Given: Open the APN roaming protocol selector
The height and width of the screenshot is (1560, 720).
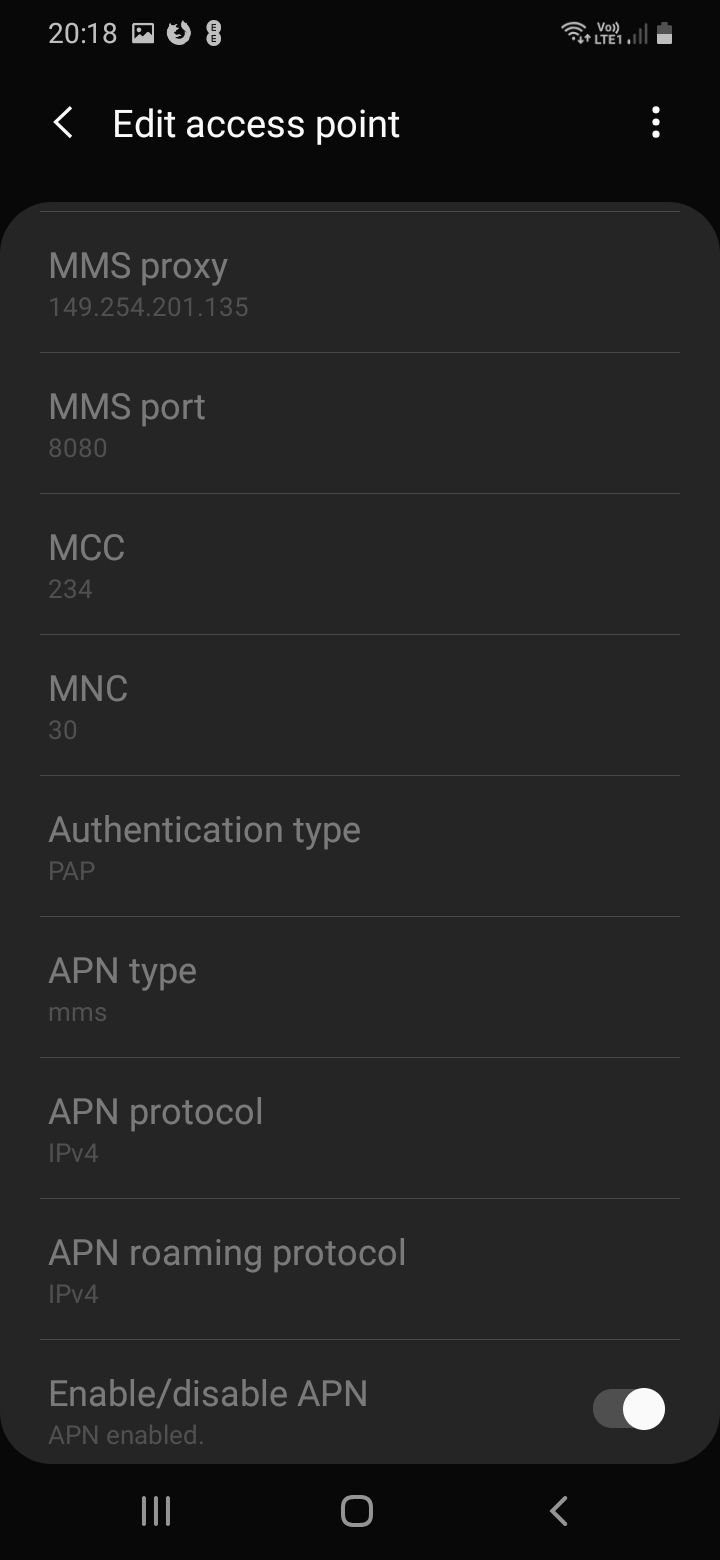Looking at the screenshot, I should click(360, 1270).
